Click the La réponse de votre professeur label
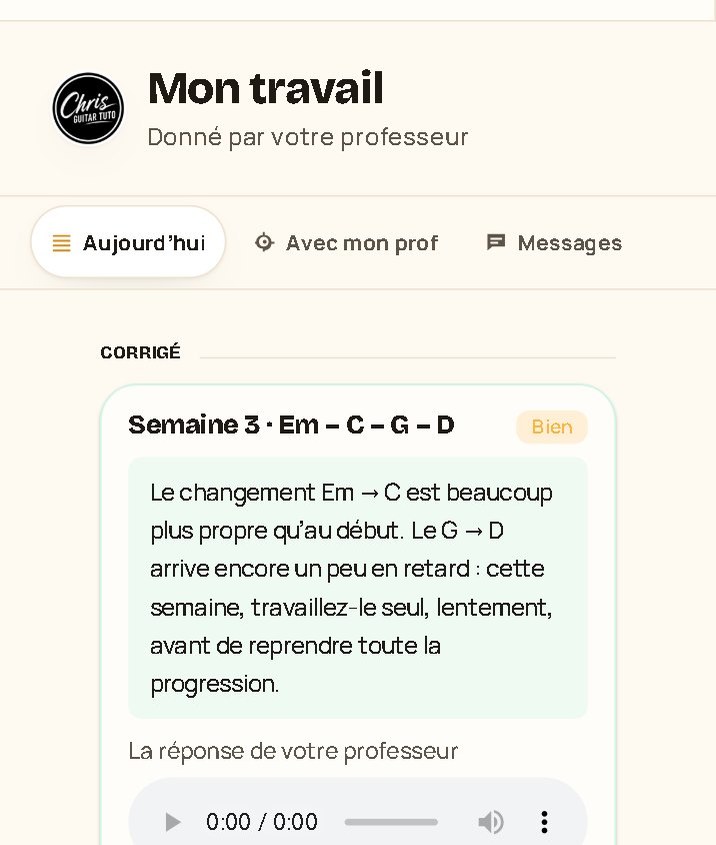This screenshot has width=716, height=845. [293, 751]
